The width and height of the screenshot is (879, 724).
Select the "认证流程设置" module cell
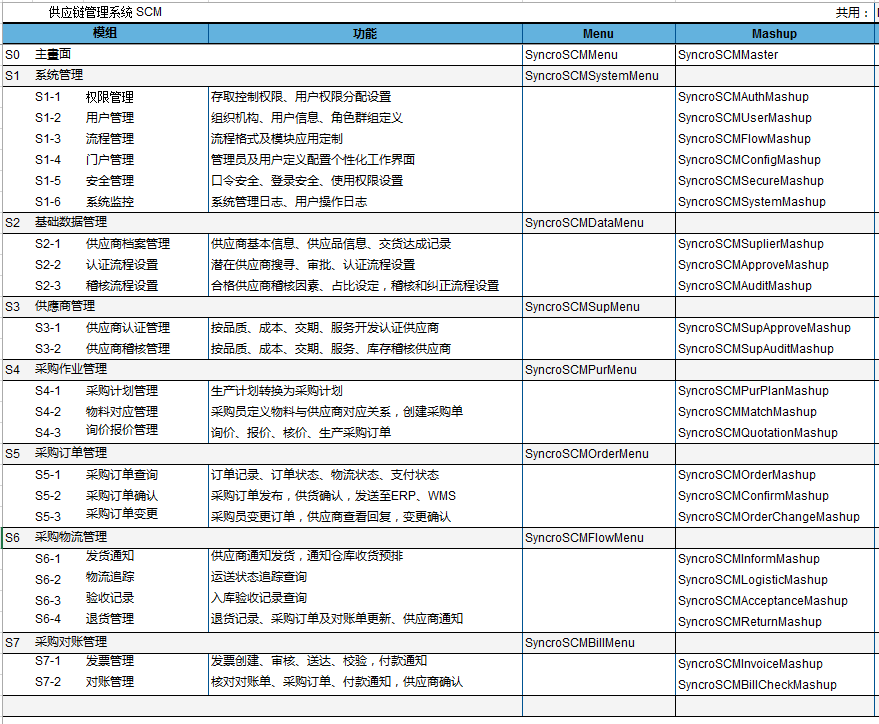coord(122,264)
